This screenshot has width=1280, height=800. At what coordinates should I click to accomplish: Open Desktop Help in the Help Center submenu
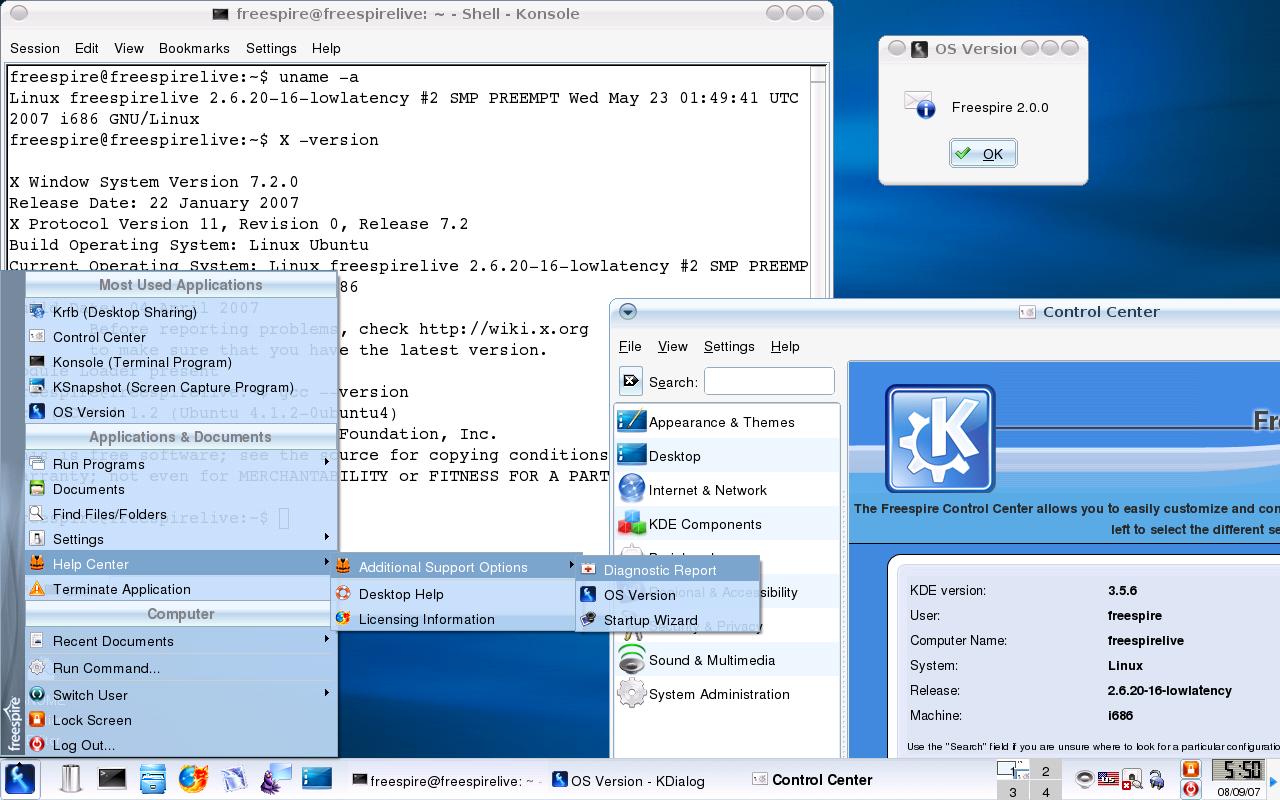[454, 594]
